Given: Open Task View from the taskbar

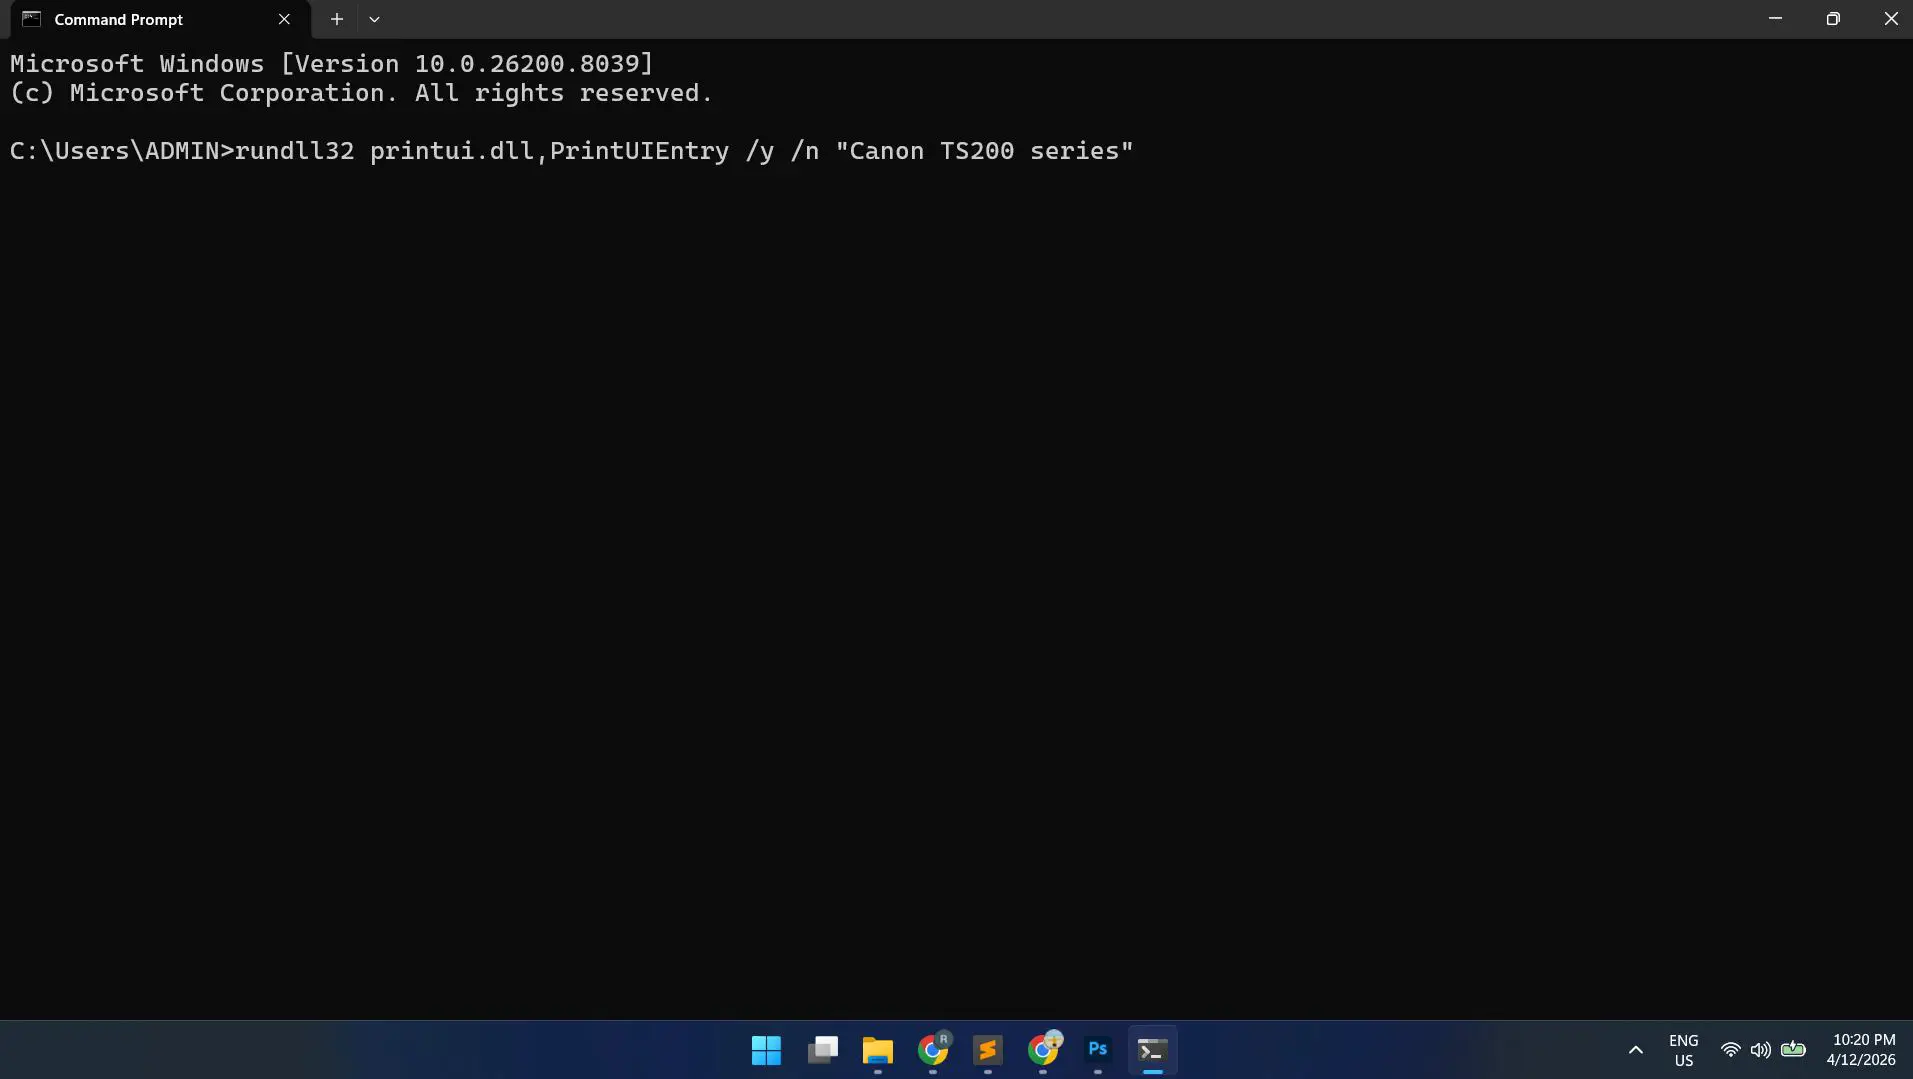Looking at the screenshot, I should point(822,1050).
